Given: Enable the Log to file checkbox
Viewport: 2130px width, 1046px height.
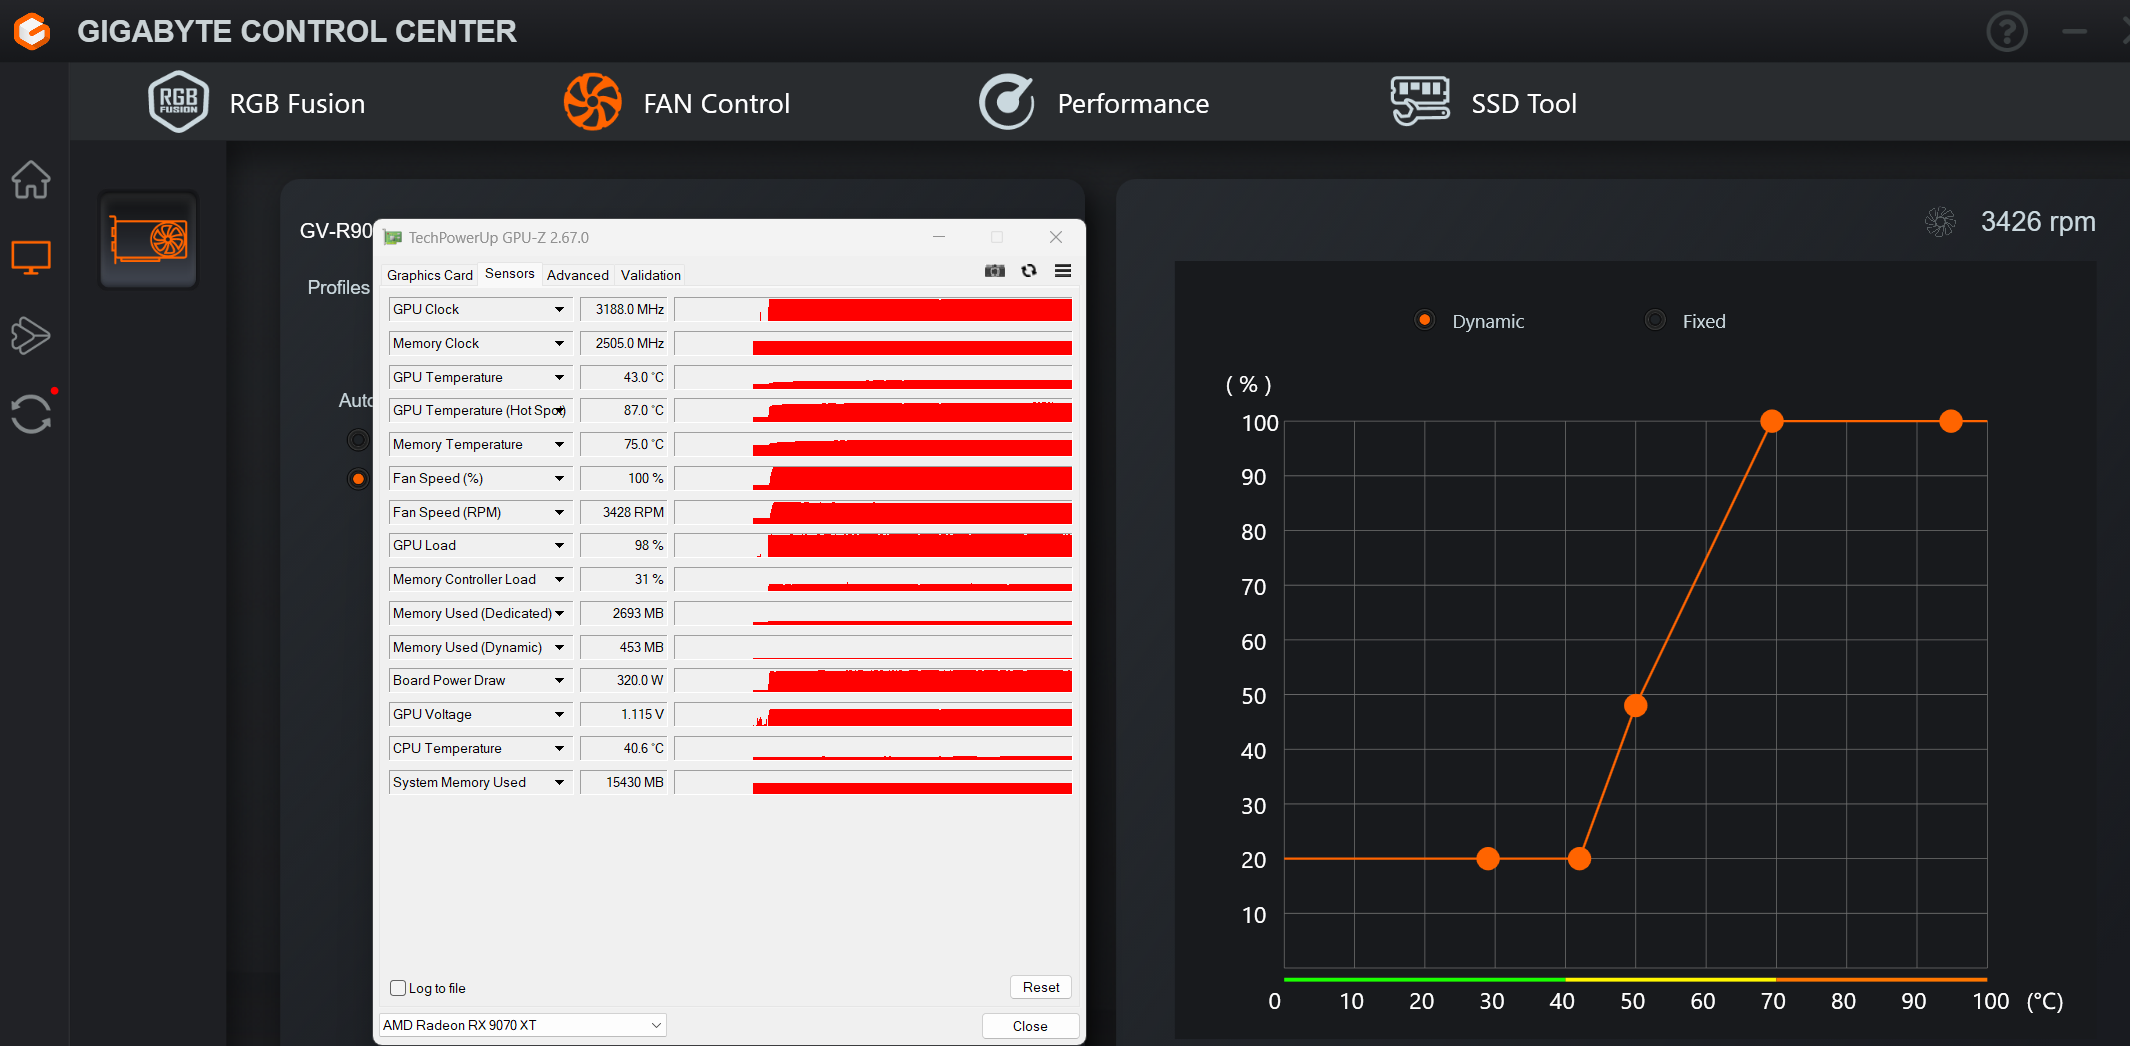Looking at the screenshot, I should 398,988.
